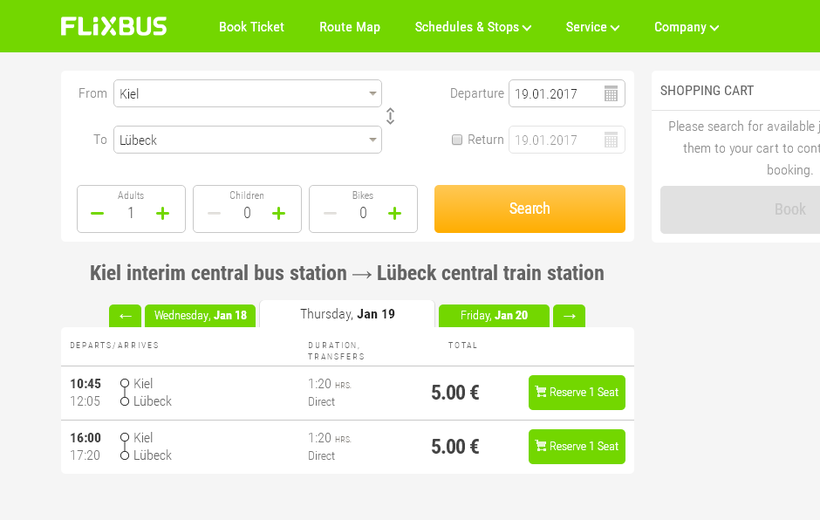Open Route Map page
This screenshot has width=820, height=520.
click(350, 27)
